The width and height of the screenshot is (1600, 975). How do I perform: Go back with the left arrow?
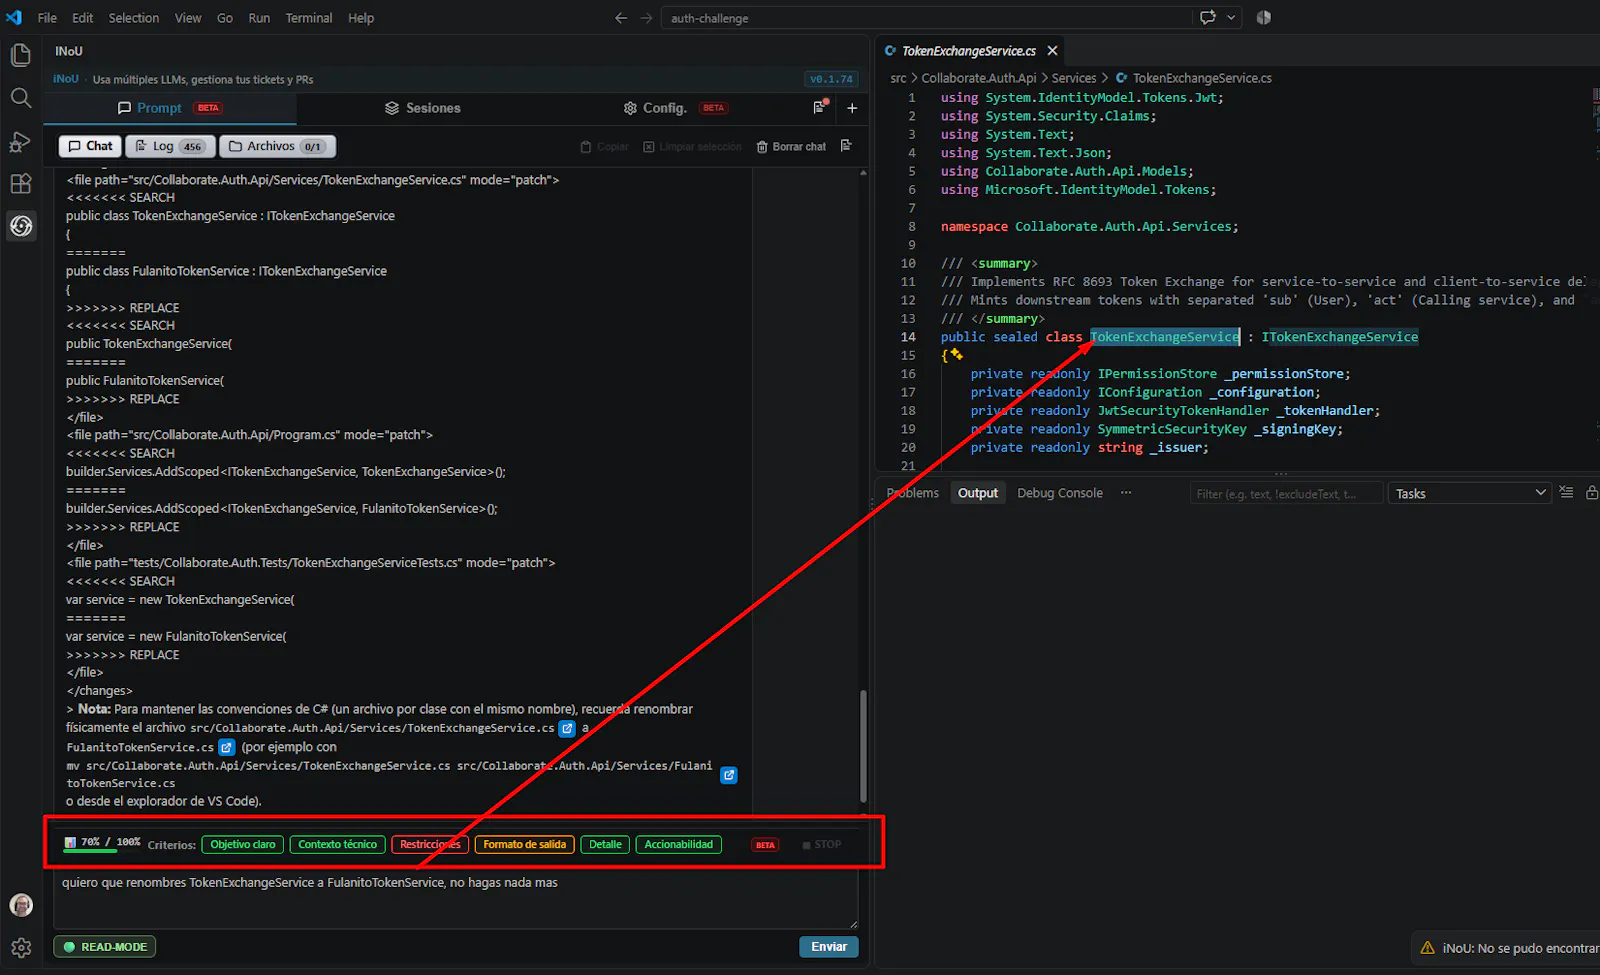(621, 18)
